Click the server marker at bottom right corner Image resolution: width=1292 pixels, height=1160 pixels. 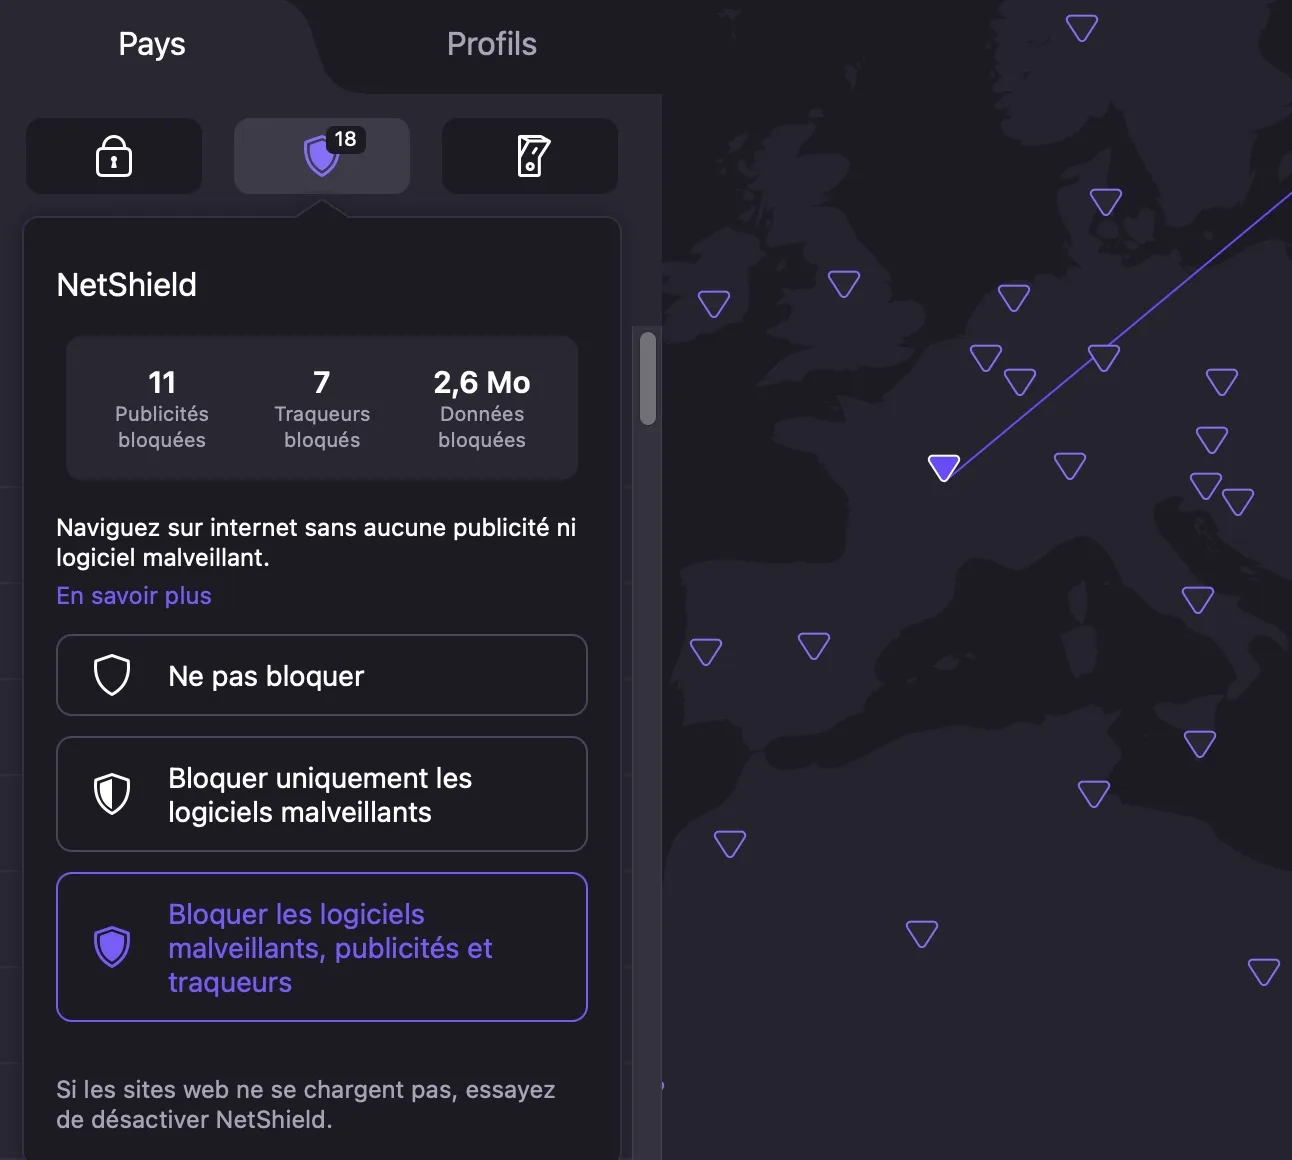point(1263,970)
